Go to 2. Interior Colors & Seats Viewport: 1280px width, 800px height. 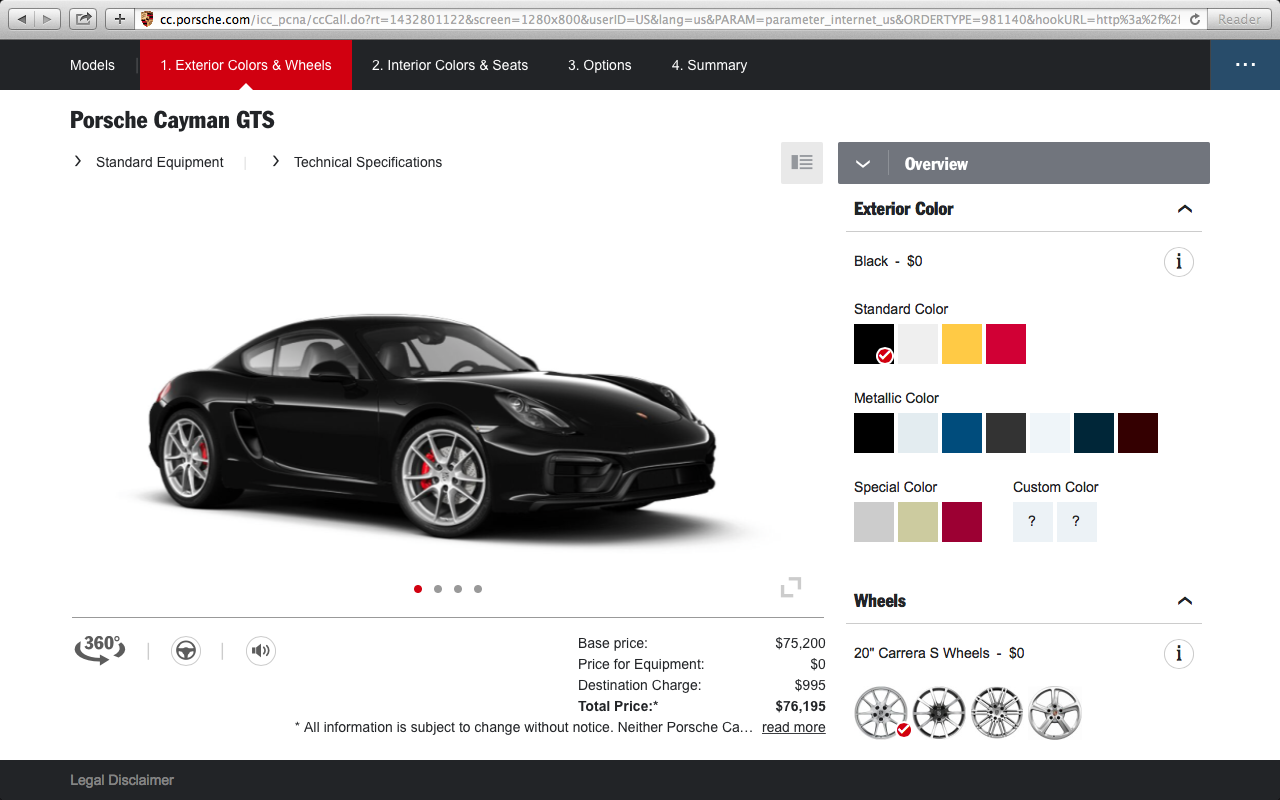tap(450, 65)
